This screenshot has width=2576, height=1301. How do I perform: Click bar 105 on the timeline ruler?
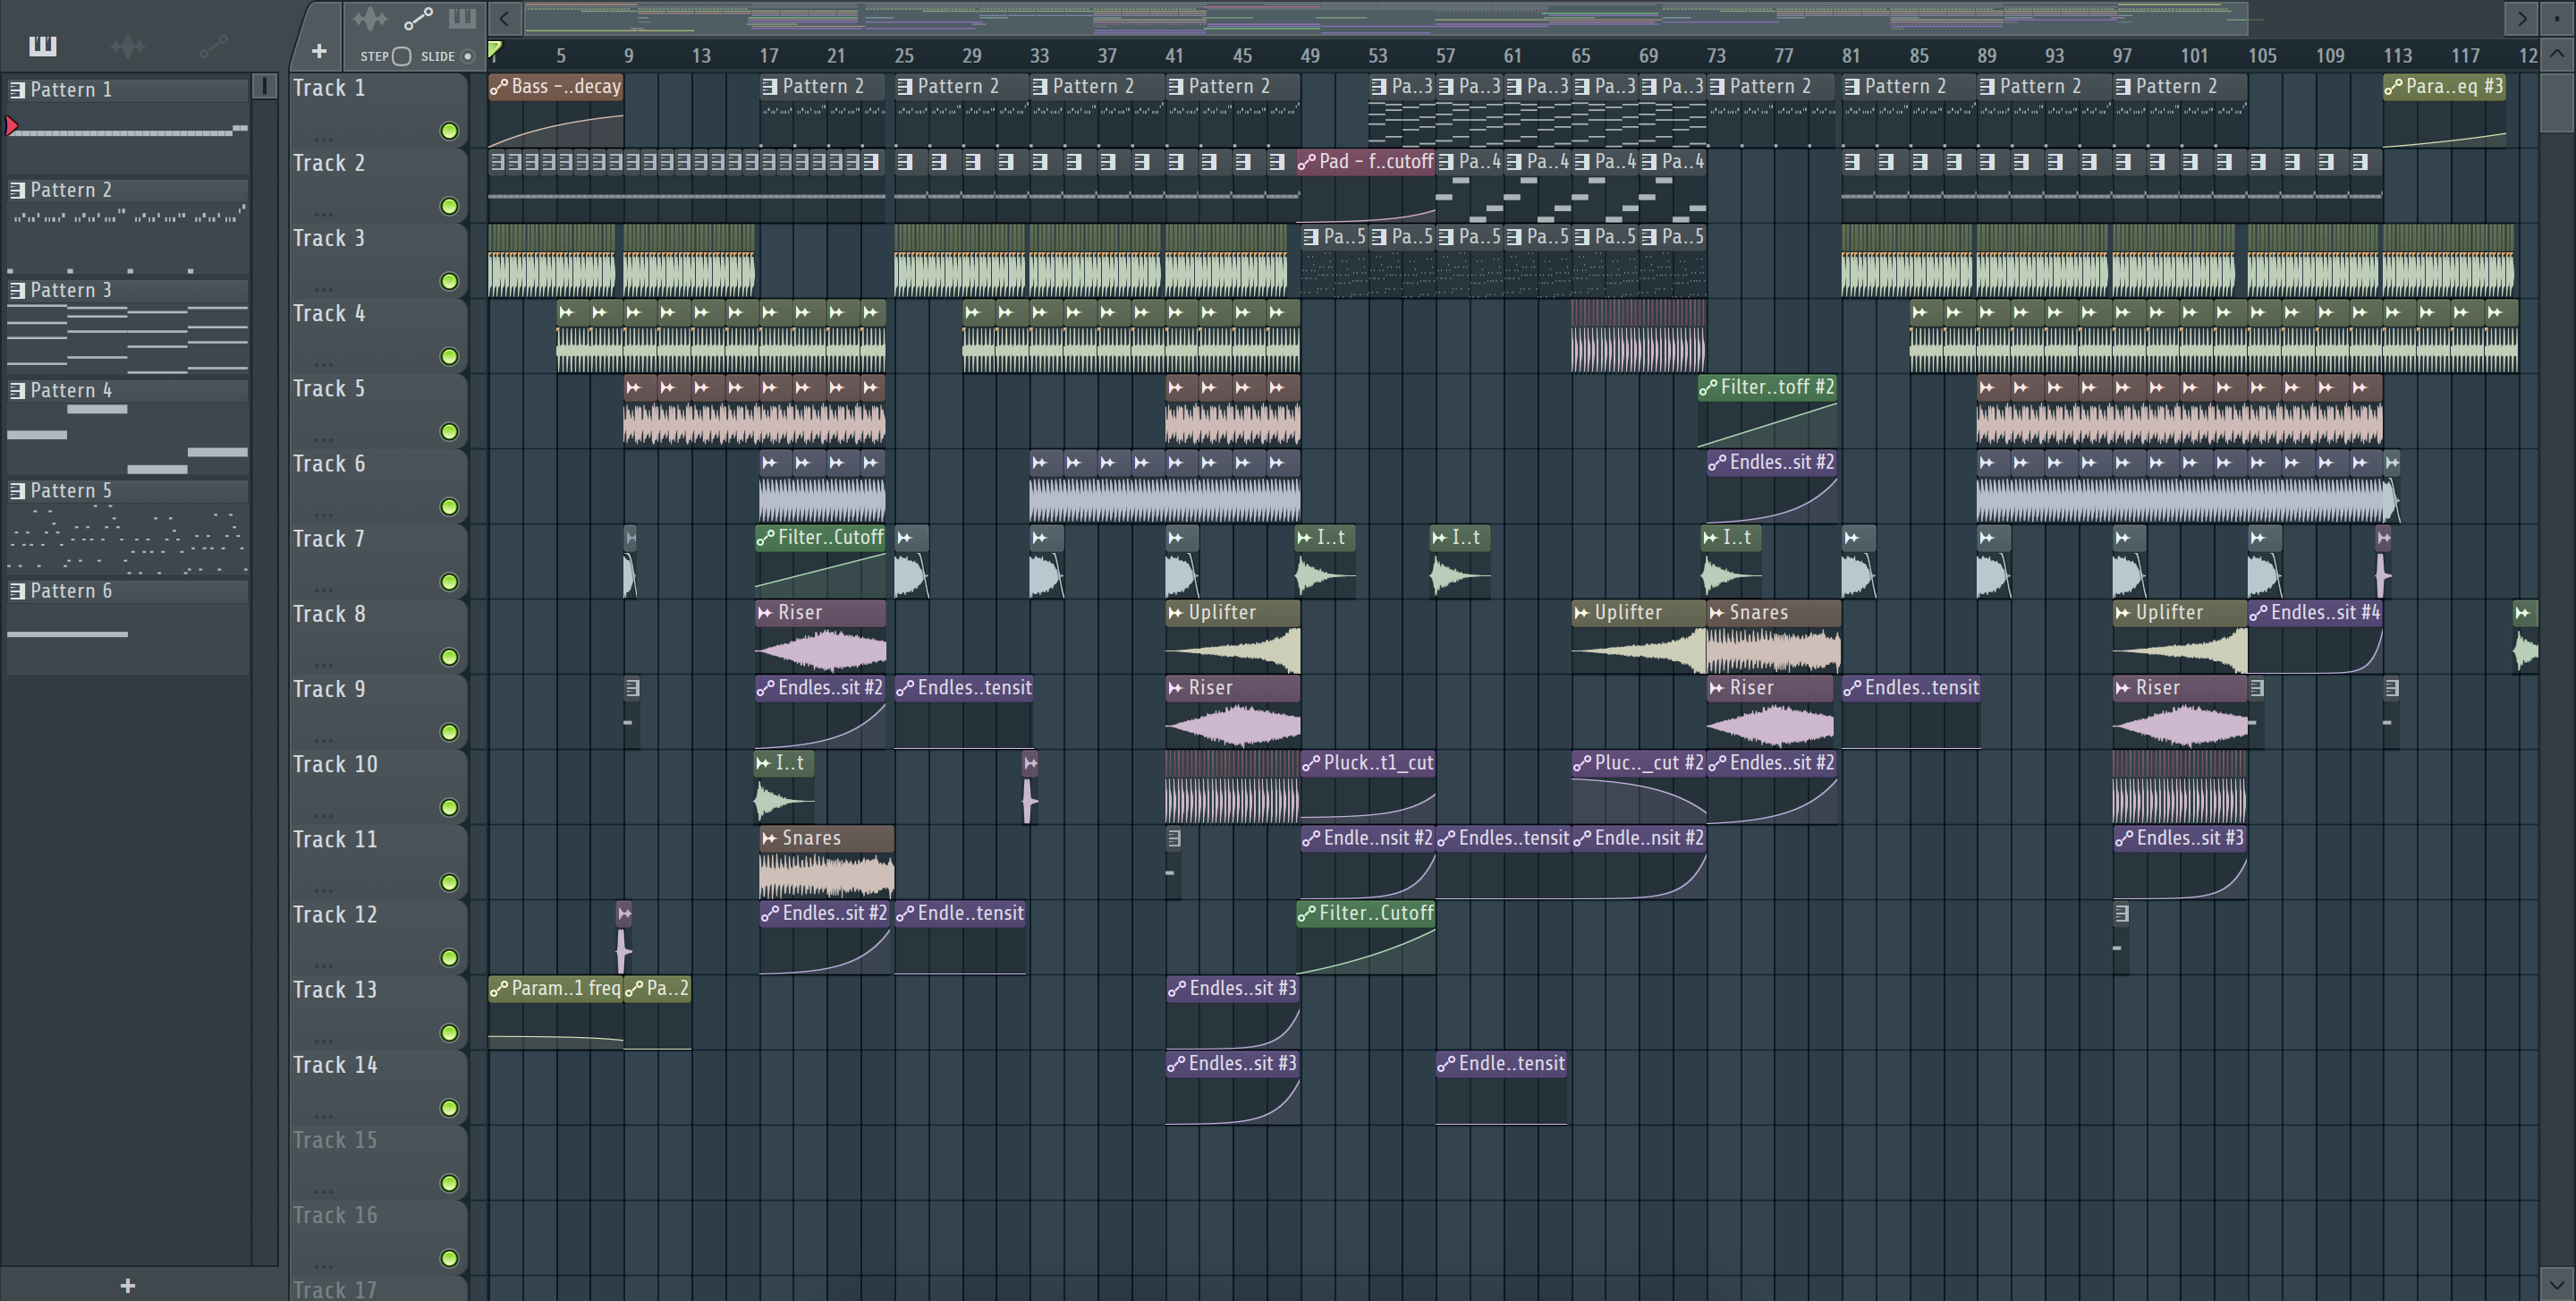click(2262, 56)
